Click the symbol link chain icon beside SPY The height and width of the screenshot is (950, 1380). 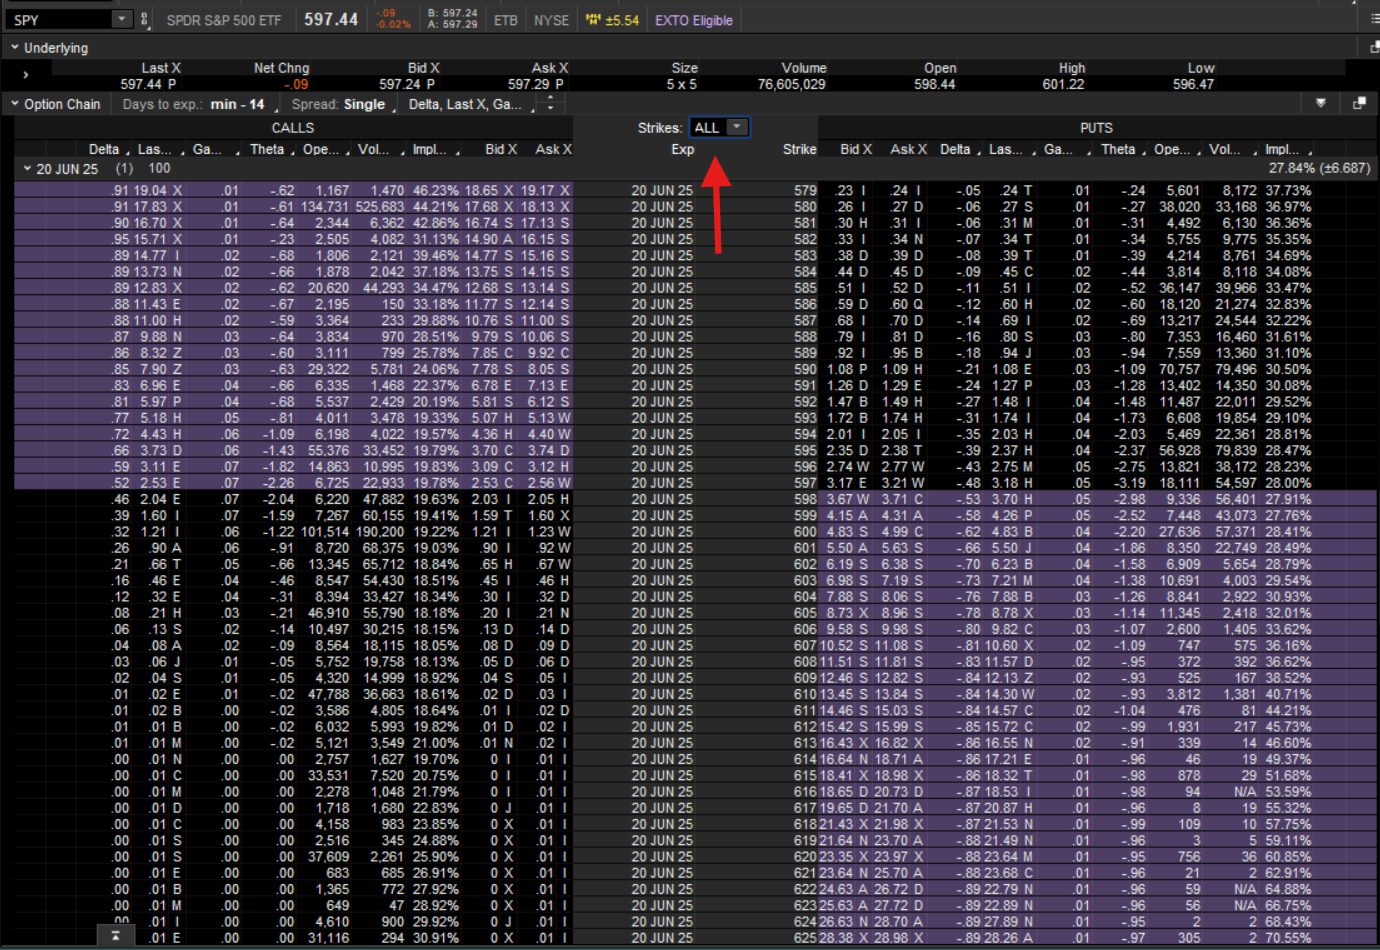click(x=144, y=19)
